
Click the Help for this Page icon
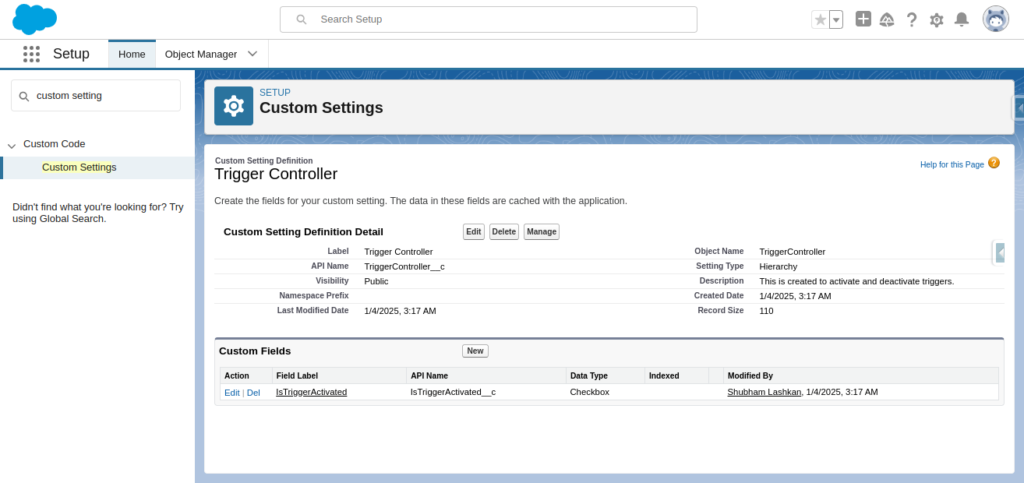click(x=993, y=163)
